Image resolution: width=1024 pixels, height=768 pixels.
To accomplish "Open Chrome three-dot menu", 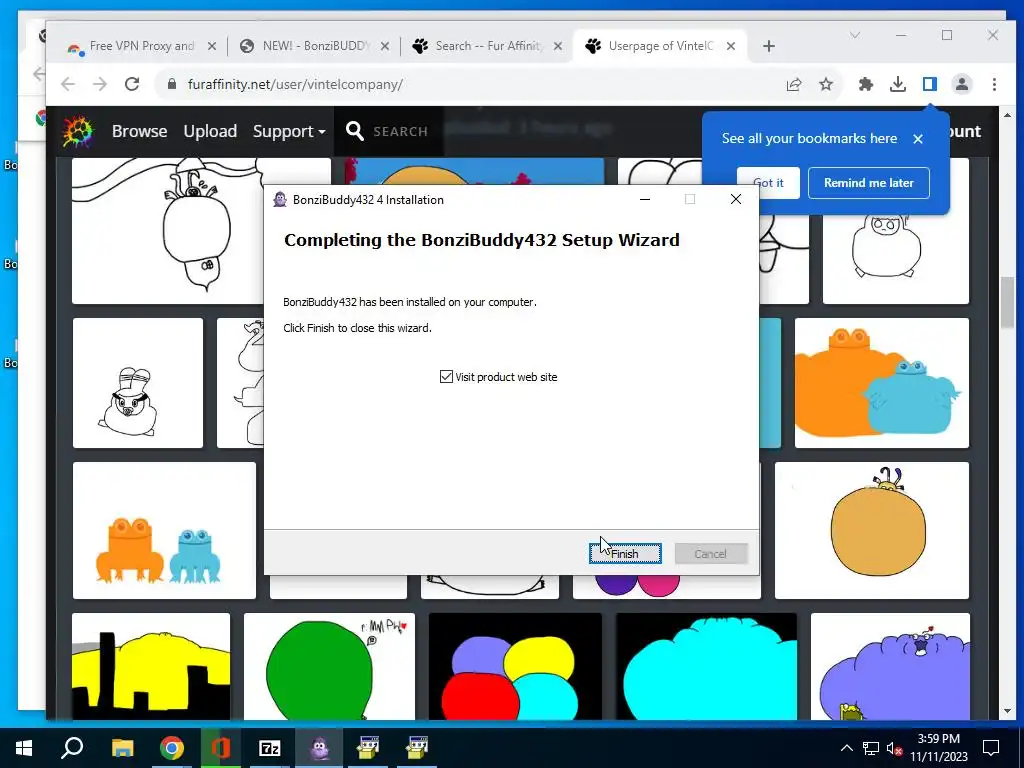I will [x=994, y=84].
